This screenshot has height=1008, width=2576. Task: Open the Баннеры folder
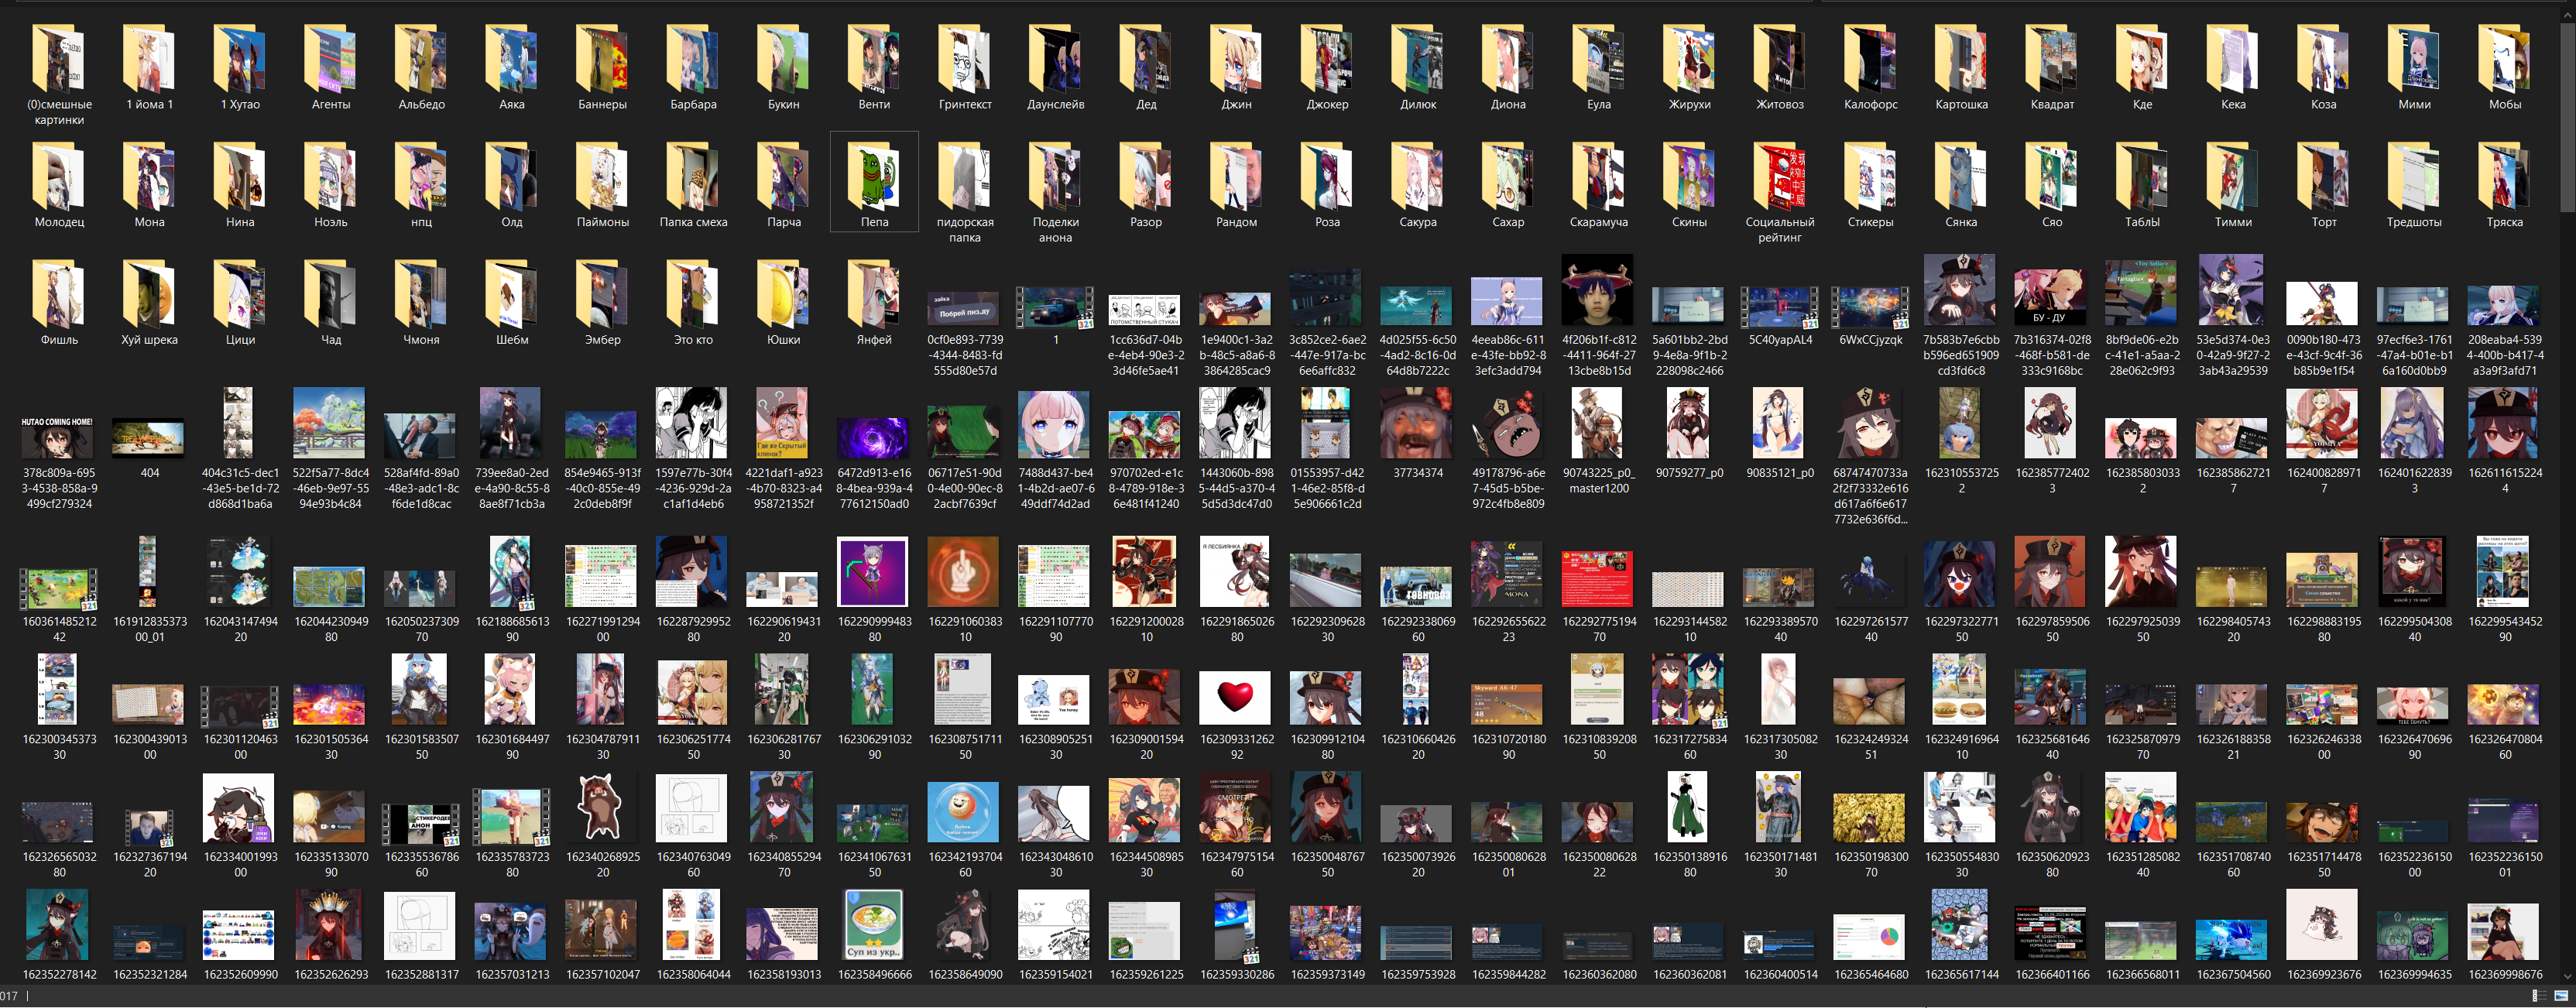pos(602,62)
